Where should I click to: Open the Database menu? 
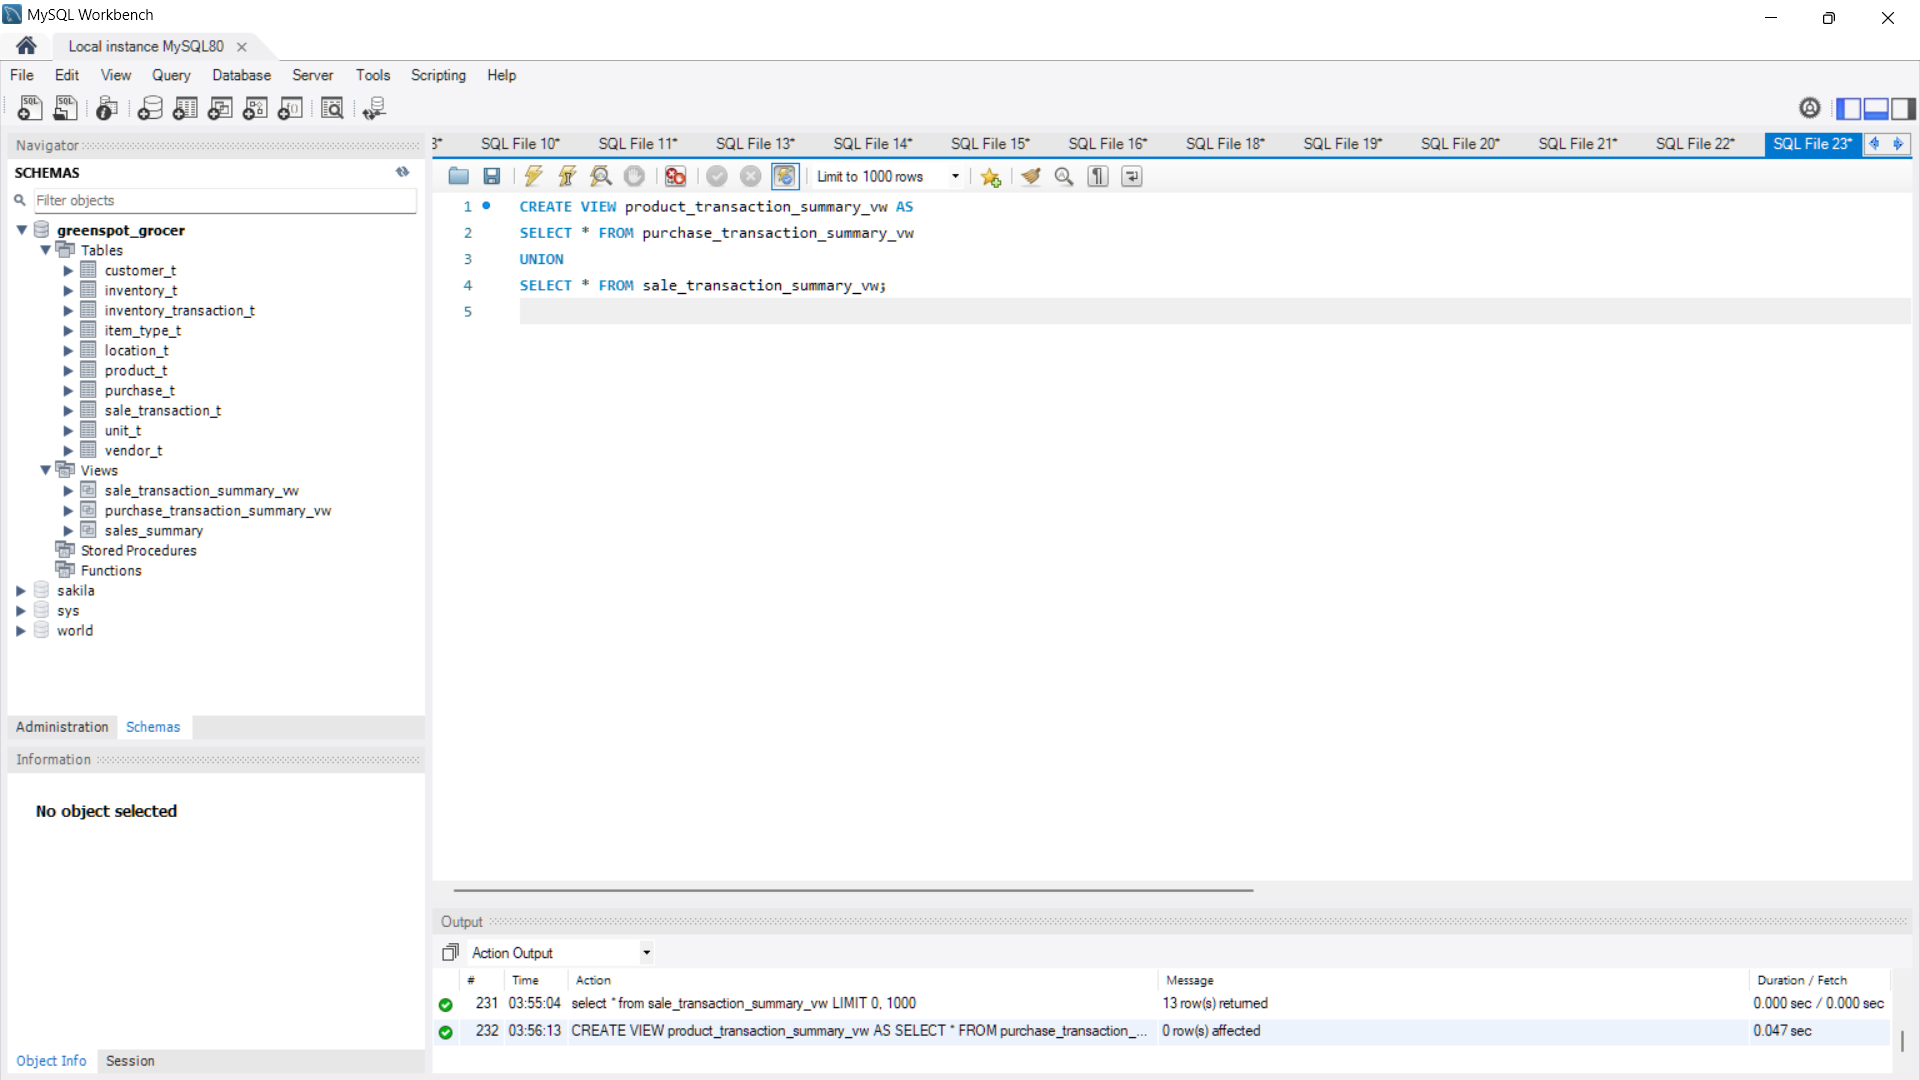[241, 75]
